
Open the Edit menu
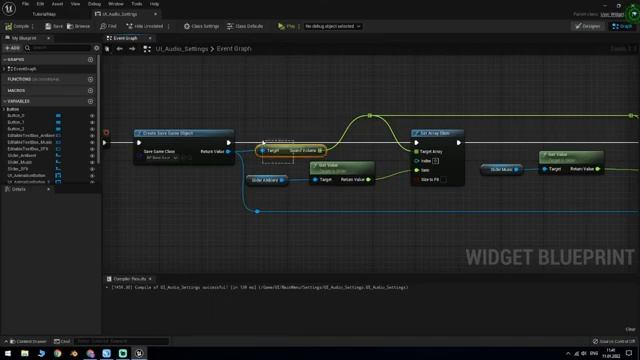(40, 4)
